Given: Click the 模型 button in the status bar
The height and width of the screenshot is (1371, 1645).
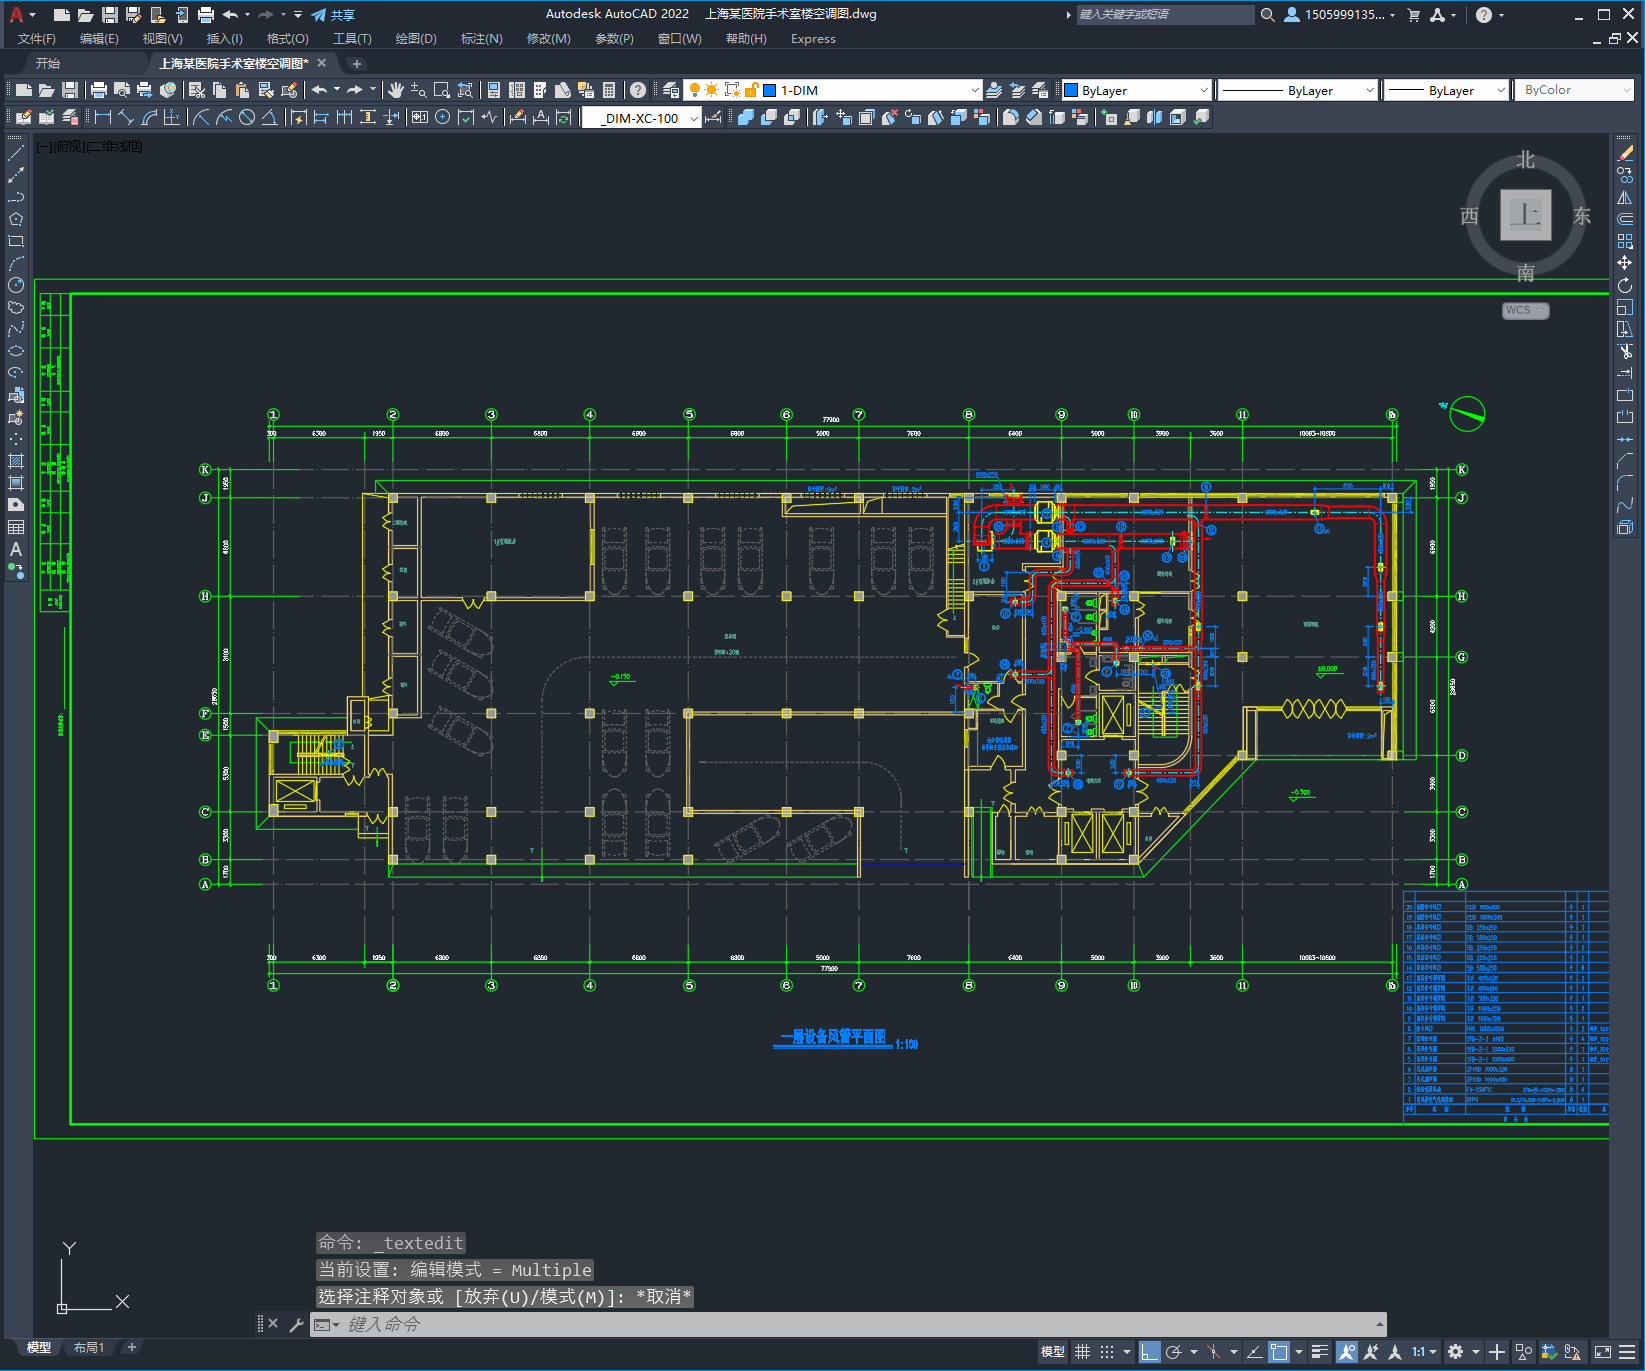Looking at the screenshot, I should click(1052, 1352).
